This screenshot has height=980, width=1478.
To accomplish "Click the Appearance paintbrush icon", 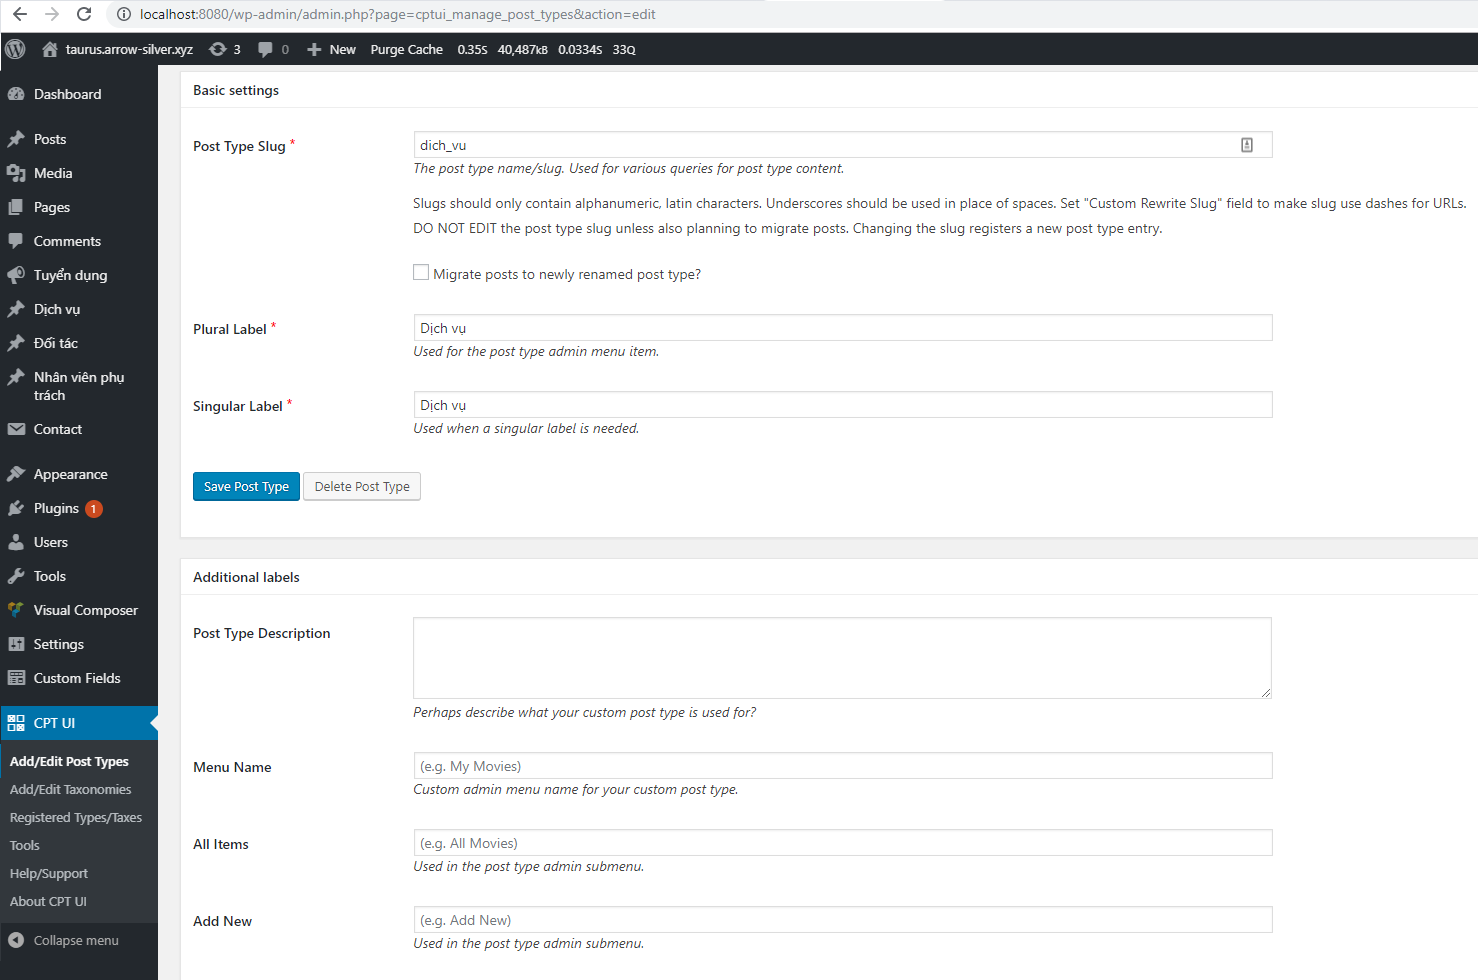I will pos(16,474).
